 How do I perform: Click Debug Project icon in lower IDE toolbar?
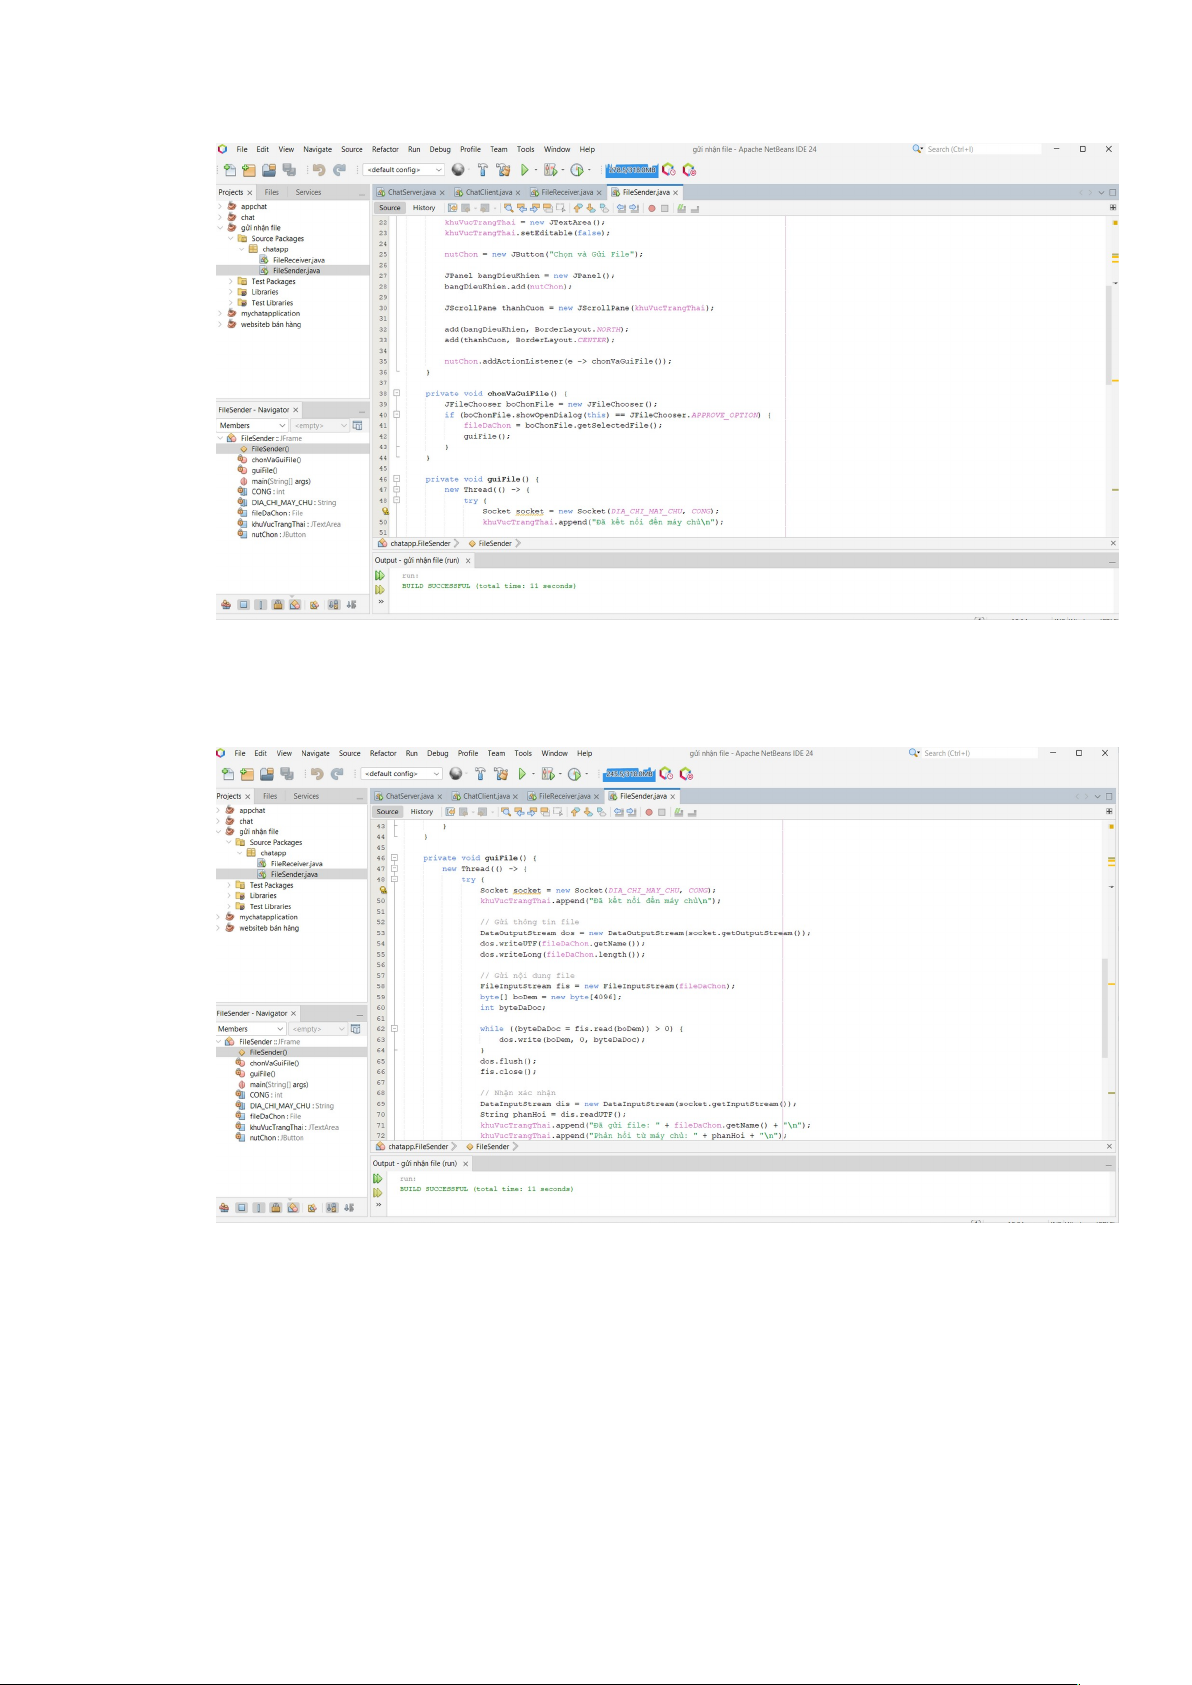(547, 774)
